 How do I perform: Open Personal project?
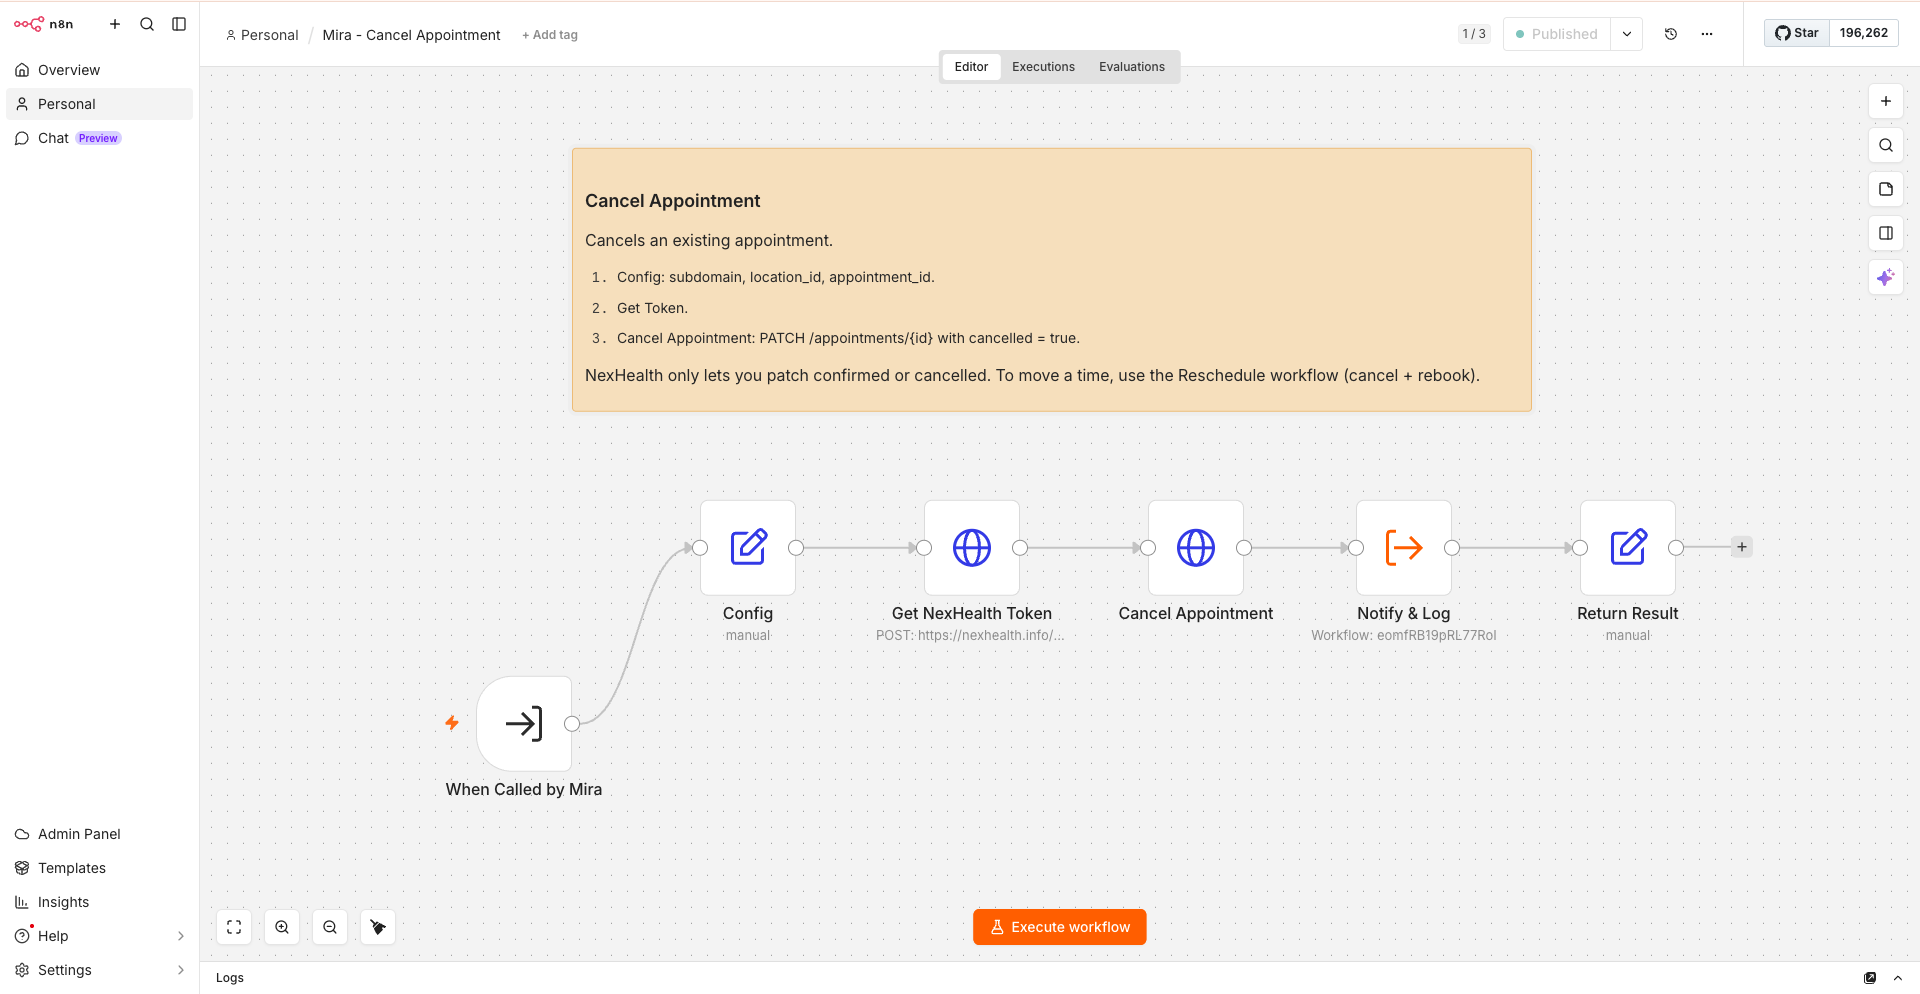99,104
